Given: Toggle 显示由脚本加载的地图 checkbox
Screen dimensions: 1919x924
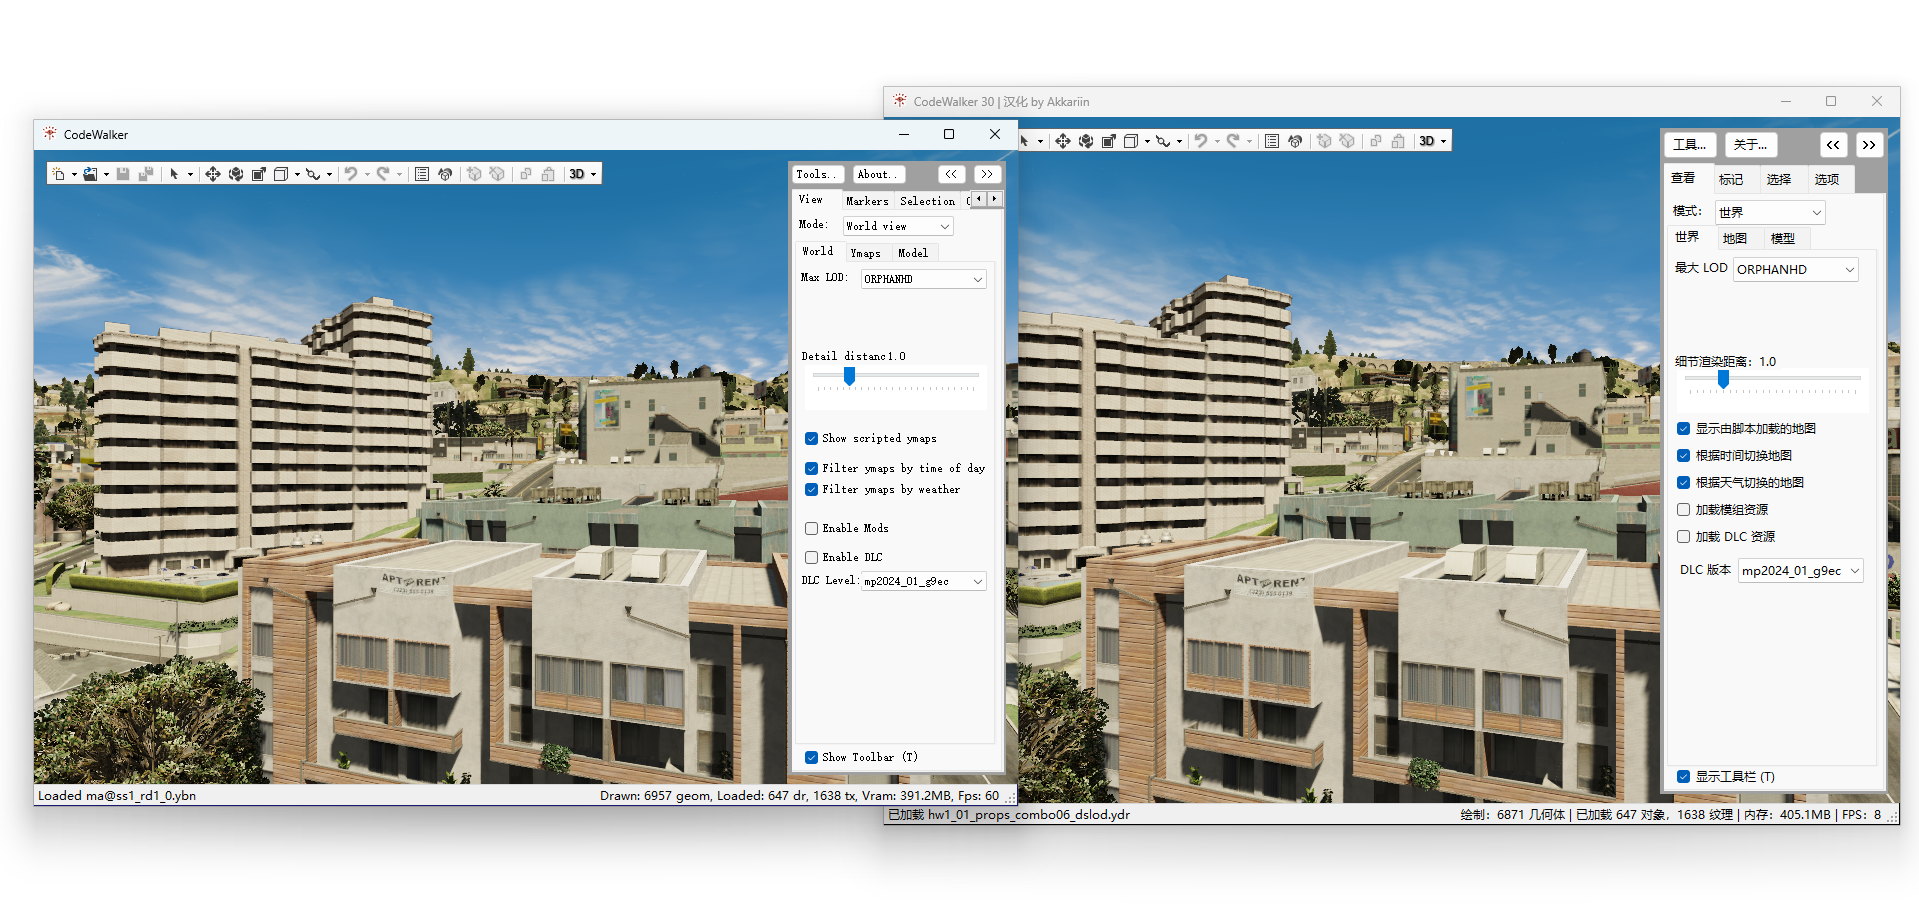Looking at the screenshot, I should tap(1683, 428).
